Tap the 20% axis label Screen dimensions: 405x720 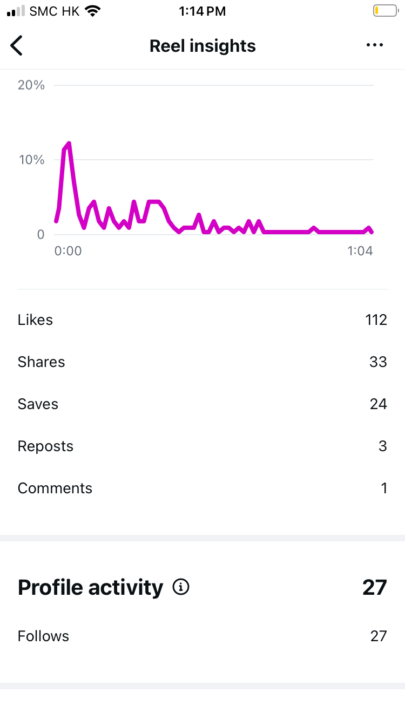(31, 85)
